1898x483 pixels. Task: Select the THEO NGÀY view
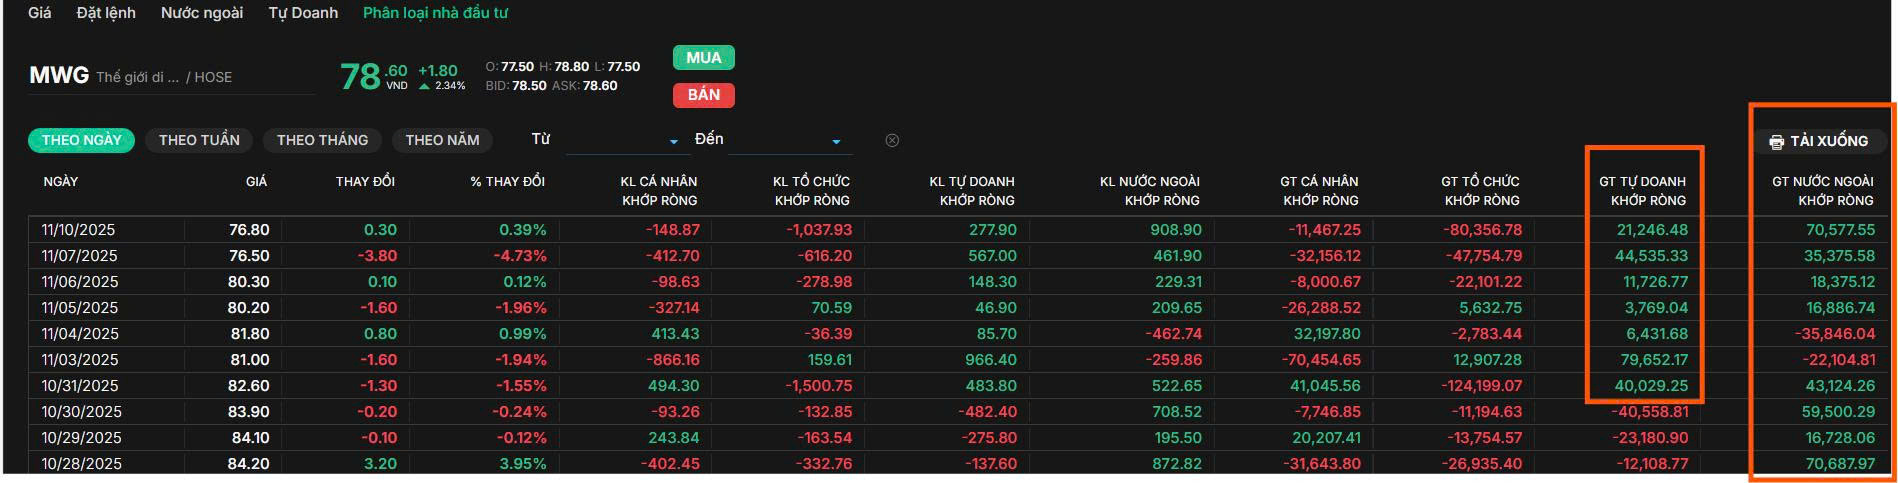81,140
